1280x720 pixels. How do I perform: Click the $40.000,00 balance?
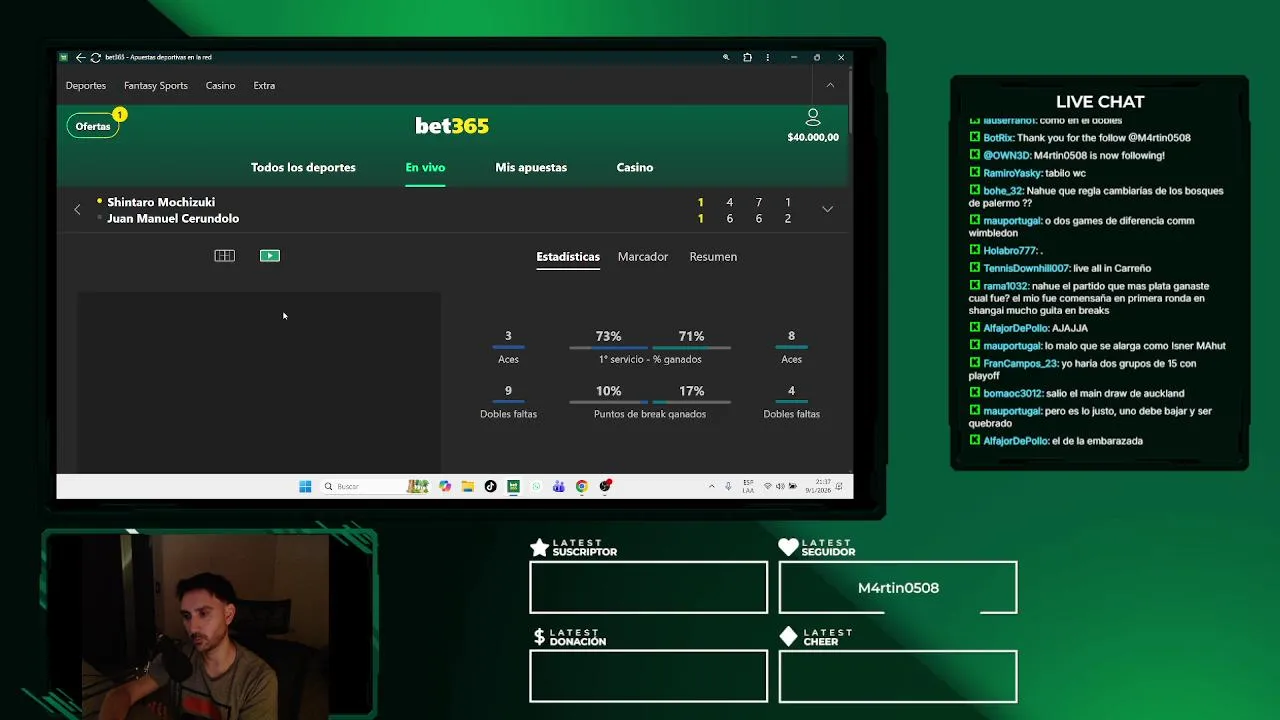coord(813,137)
